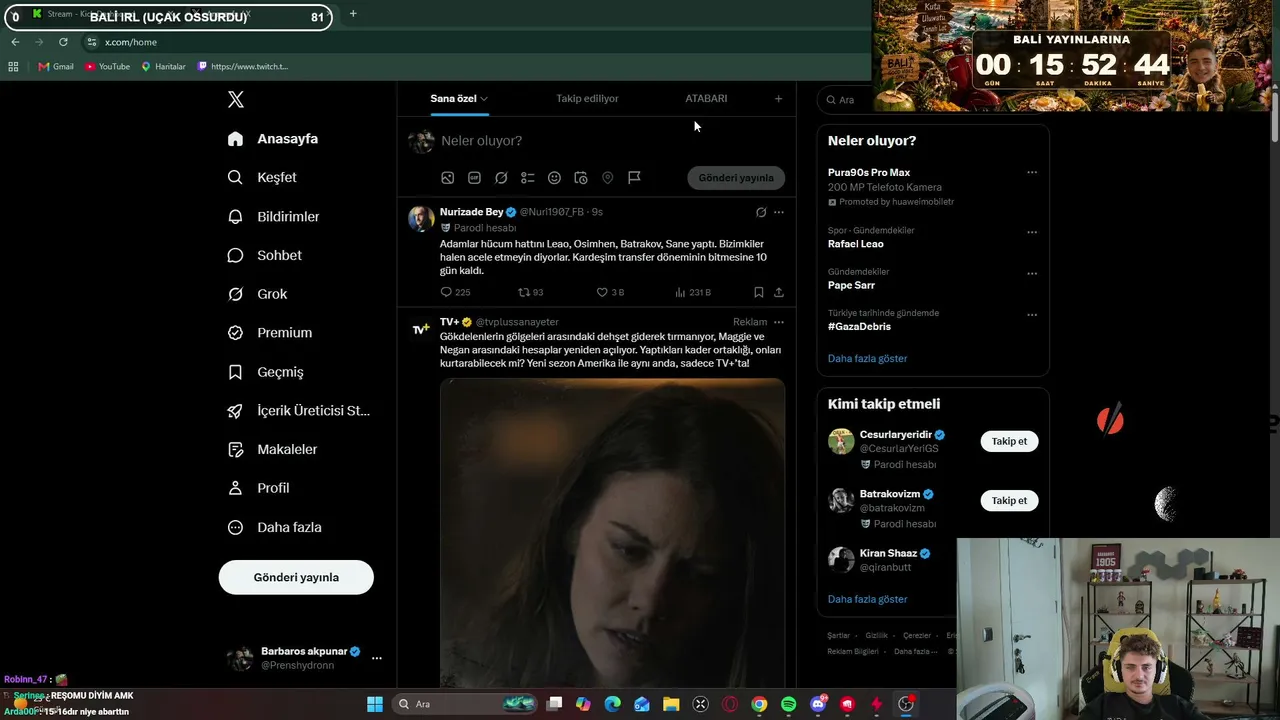The height and width of the screenshot is (720, 1280).
Task: Switch to the Takip ediliyor tab
Action: (587, 98)
